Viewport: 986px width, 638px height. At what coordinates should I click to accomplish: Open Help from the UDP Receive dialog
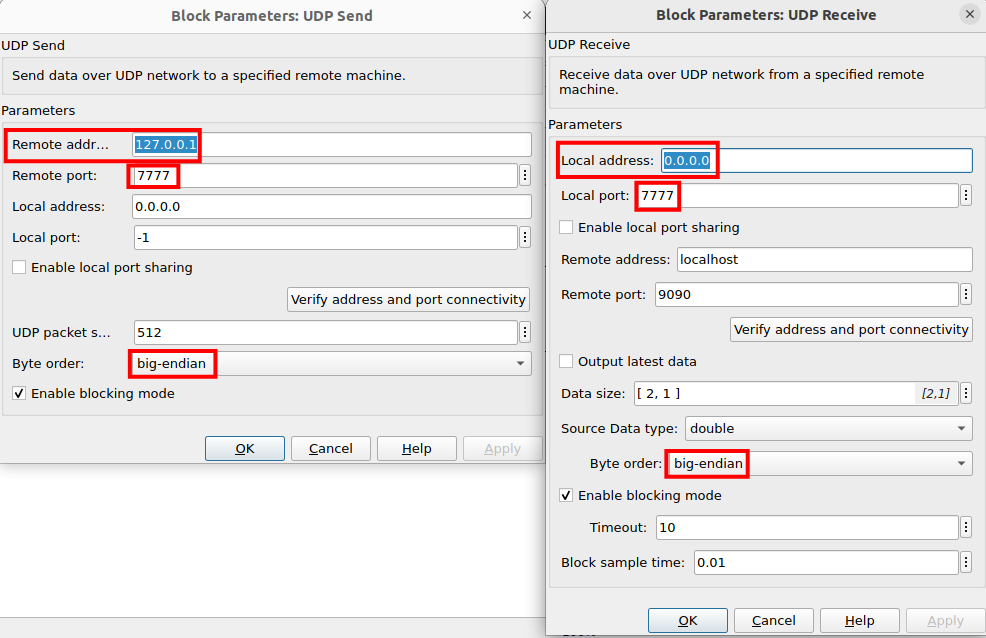pos(860,621)
